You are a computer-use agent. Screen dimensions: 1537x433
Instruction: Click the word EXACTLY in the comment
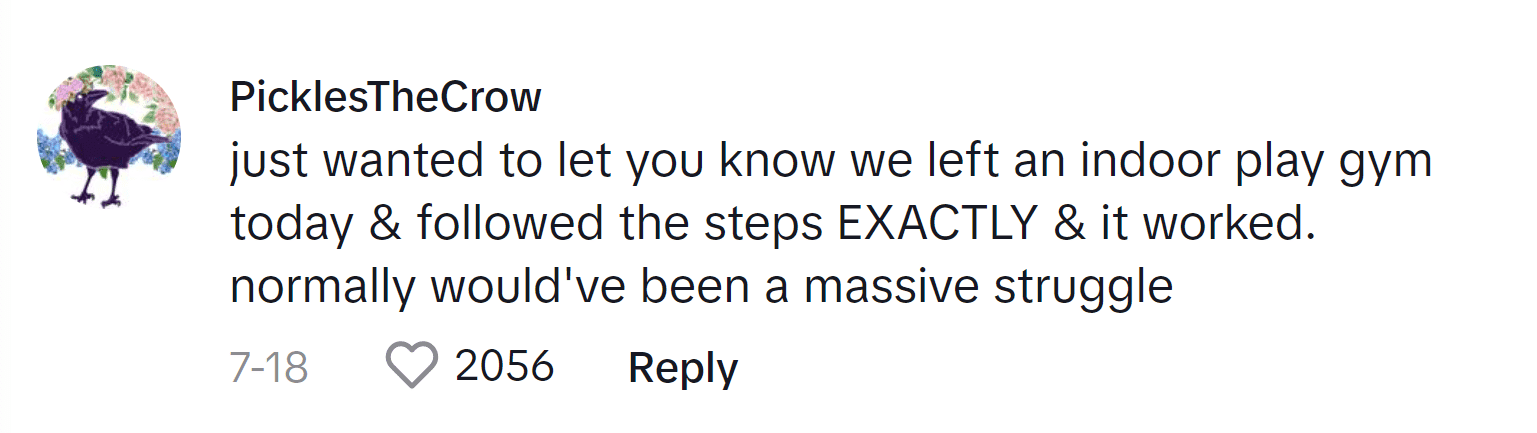(935, 225)
